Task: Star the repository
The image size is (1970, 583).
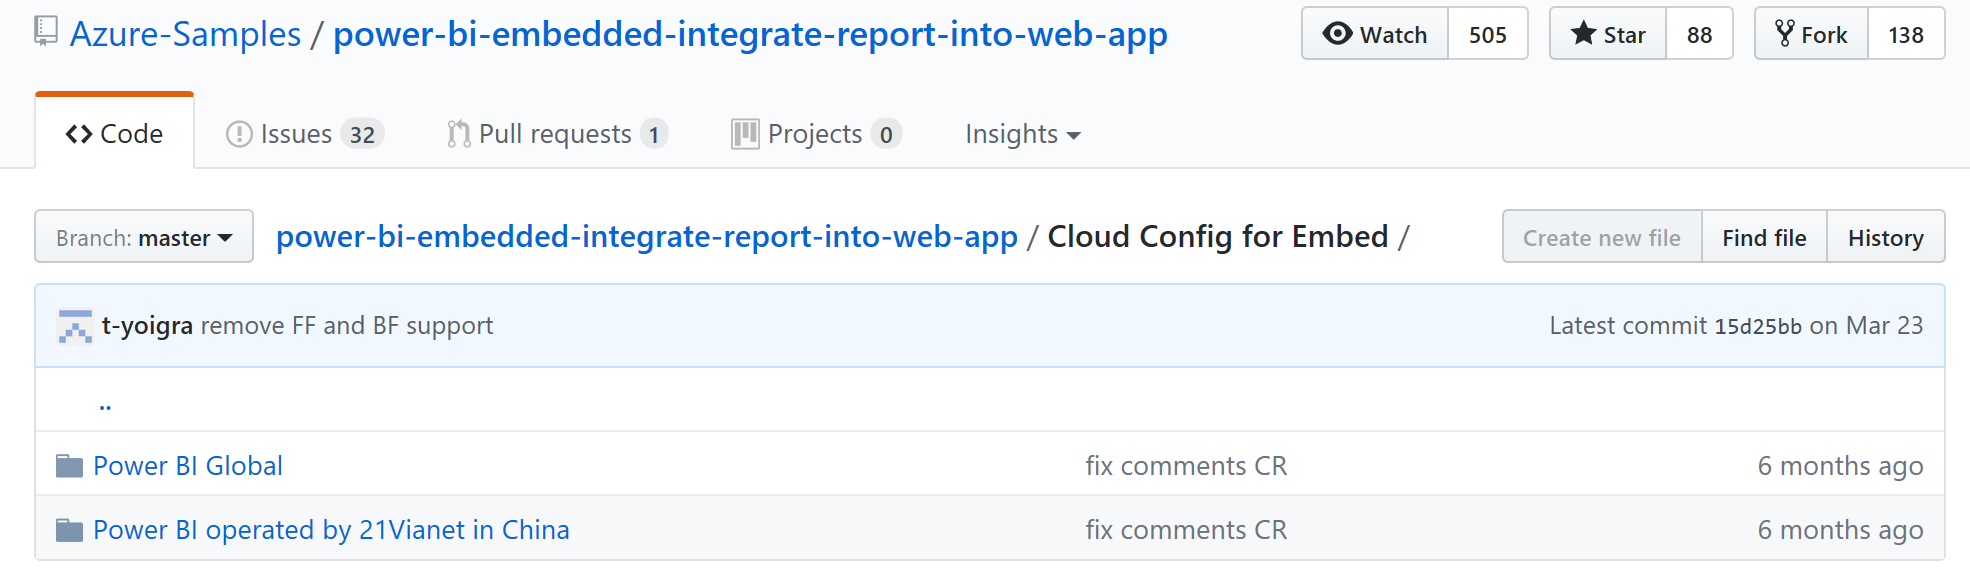Action: [1608, 34]
